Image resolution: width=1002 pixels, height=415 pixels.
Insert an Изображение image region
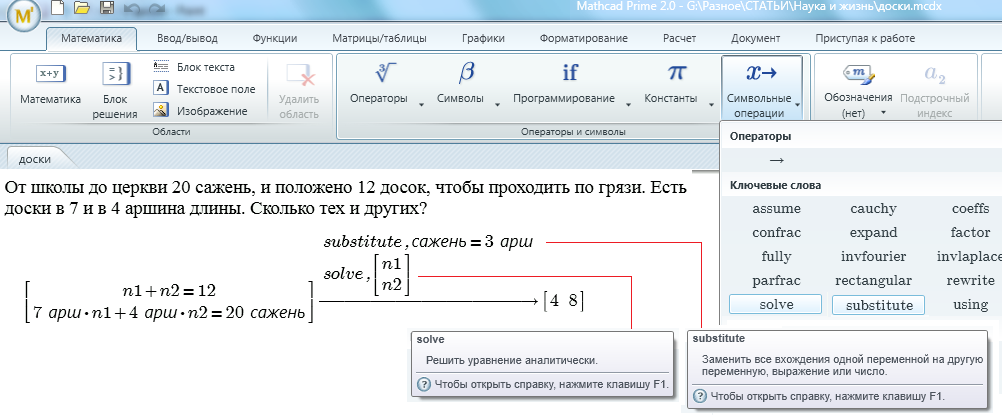tap(201, 111)
